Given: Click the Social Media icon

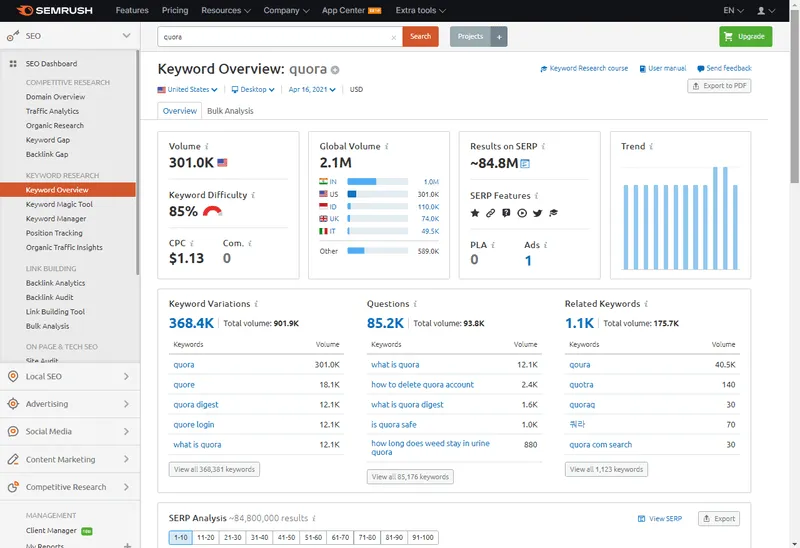Looking at the screenshot, I should [13, 431].
